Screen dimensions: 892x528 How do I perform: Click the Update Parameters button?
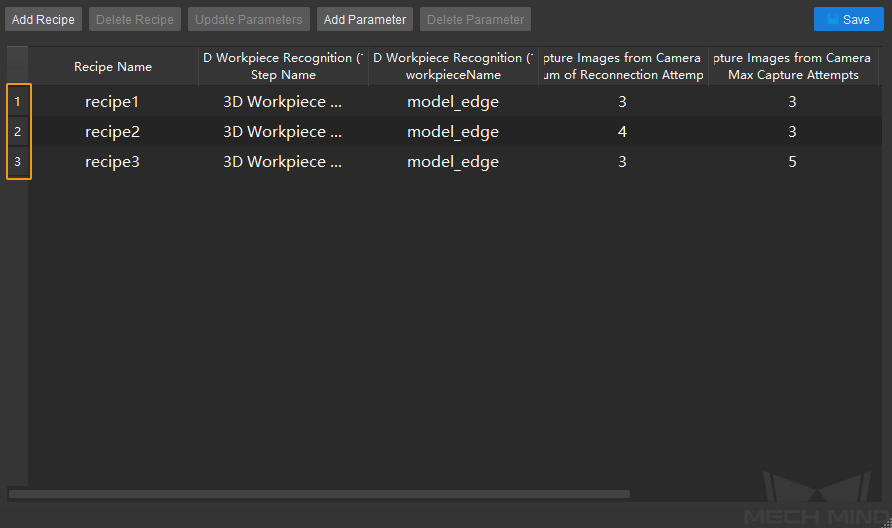[249, 19]
